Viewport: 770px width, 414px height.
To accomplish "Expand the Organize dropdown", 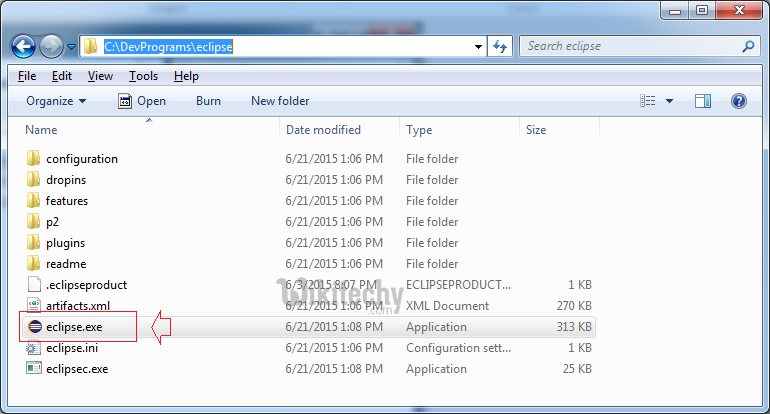I will pyautogui.click(x=56, y=101).
